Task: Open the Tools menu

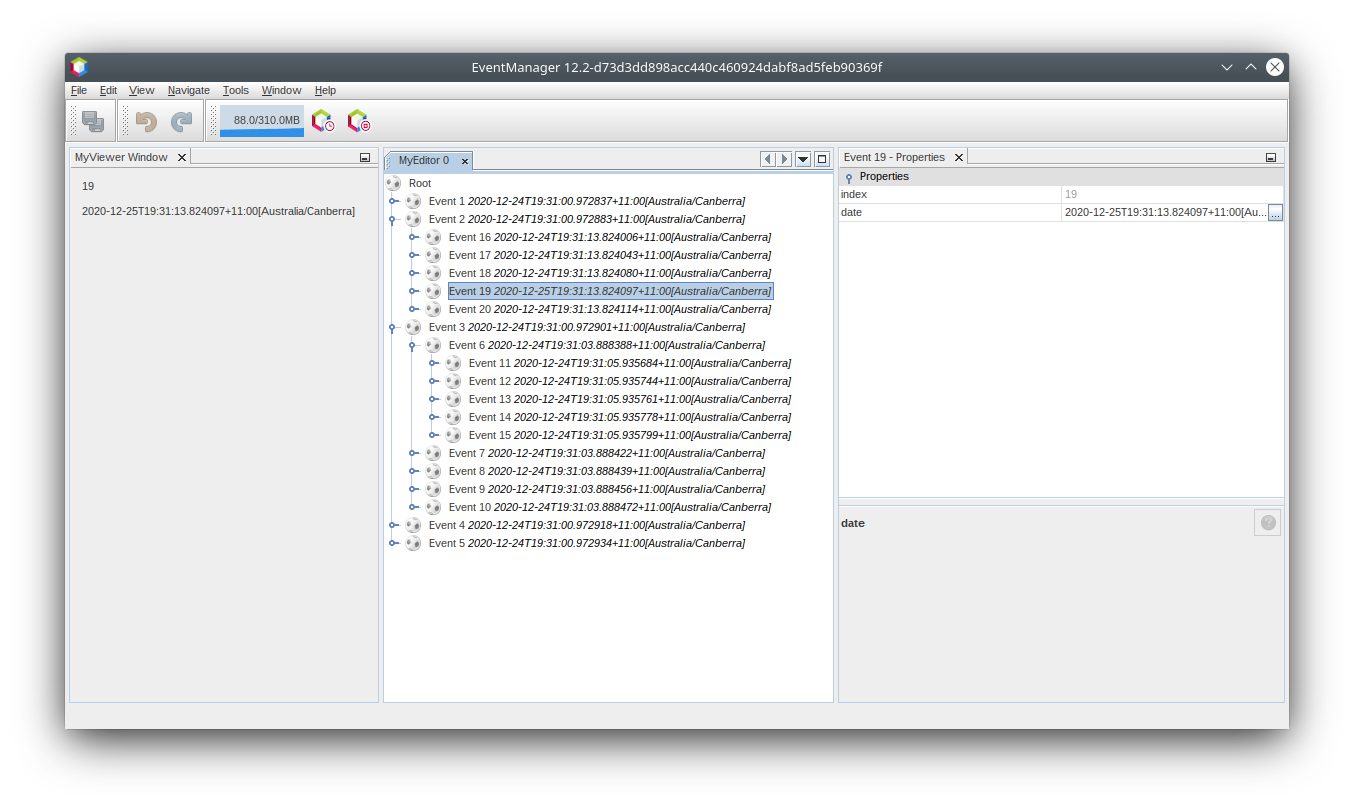Action: 236,90
